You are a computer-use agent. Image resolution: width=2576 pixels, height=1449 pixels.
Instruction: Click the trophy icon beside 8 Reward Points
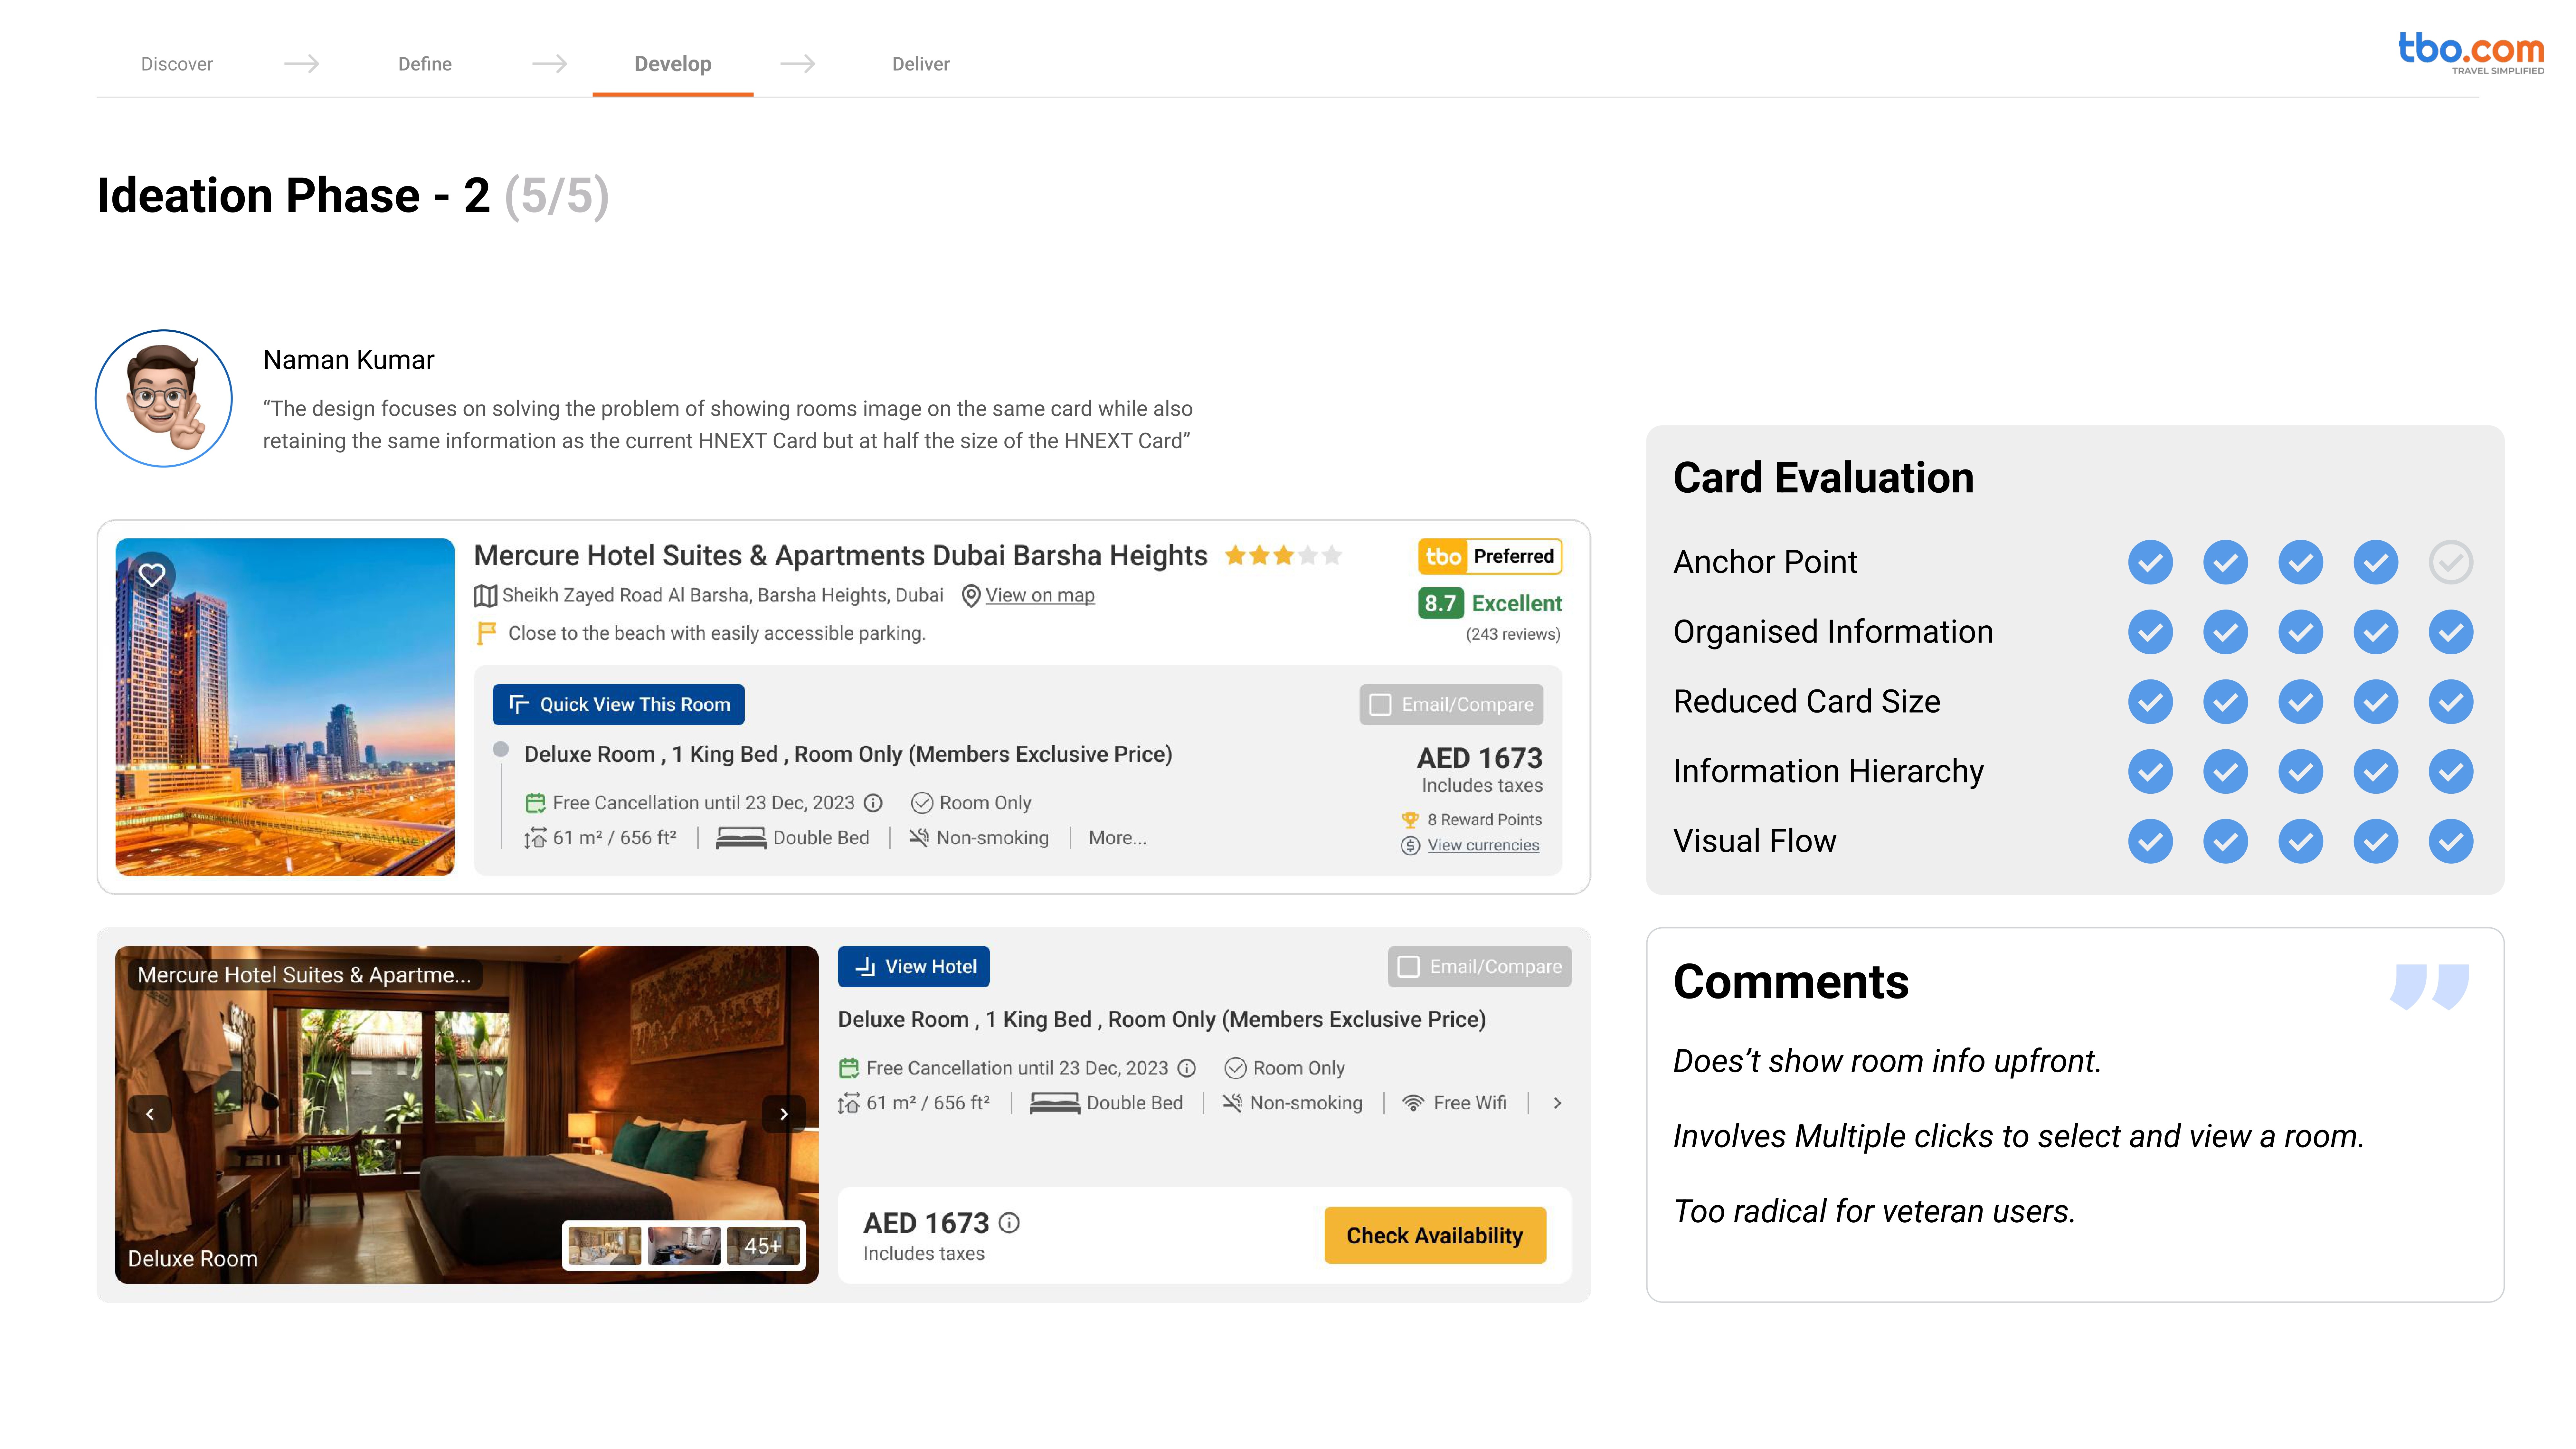1410,820
